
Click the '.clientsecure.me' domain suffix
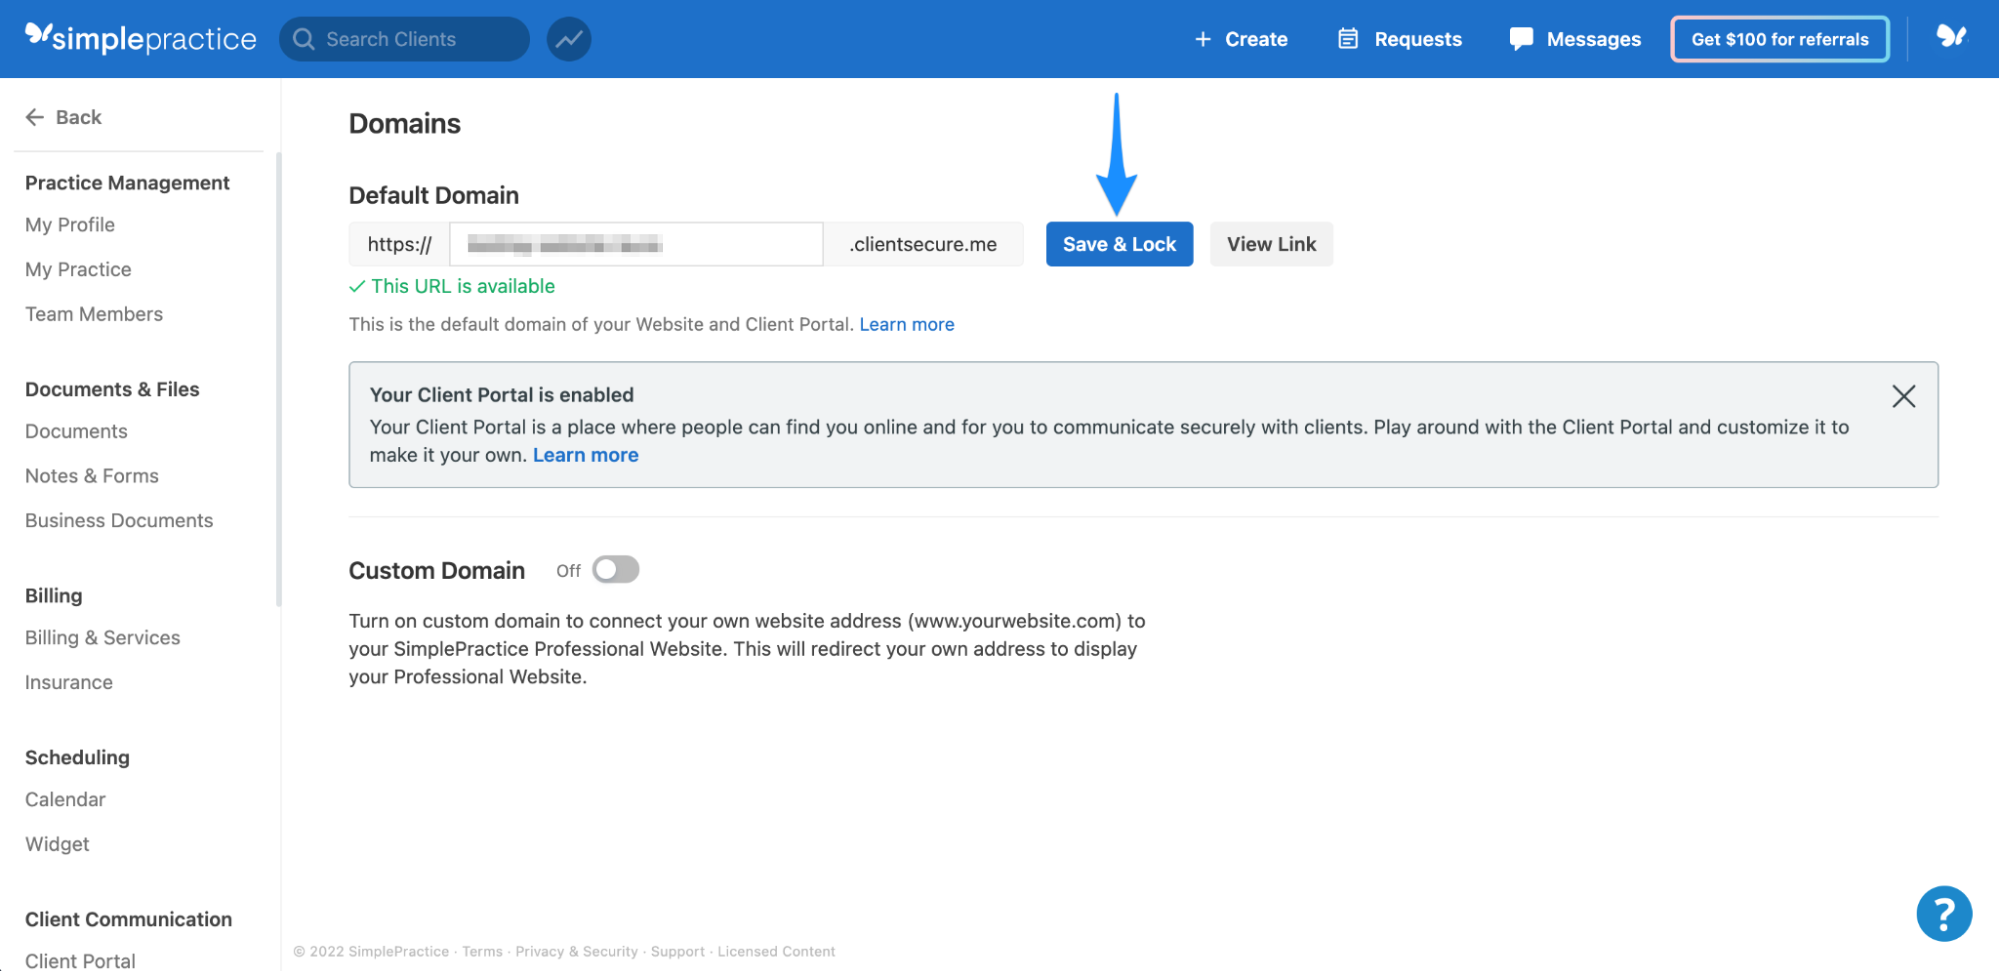pyautogui.click(x=923, y=244)
